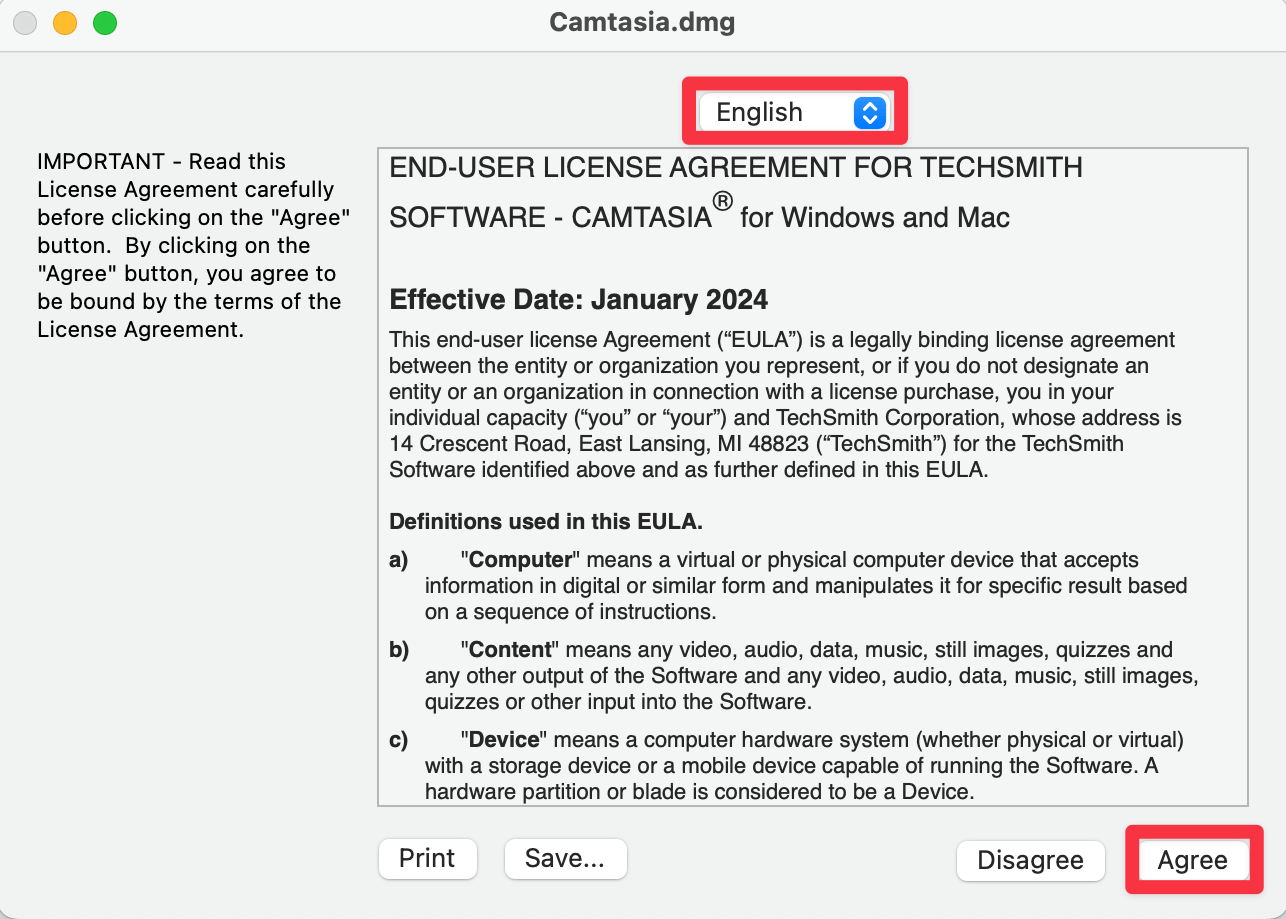1286x919 pixels.
Task: Click the bold Device term in definitions
Action: coord(505,740)
